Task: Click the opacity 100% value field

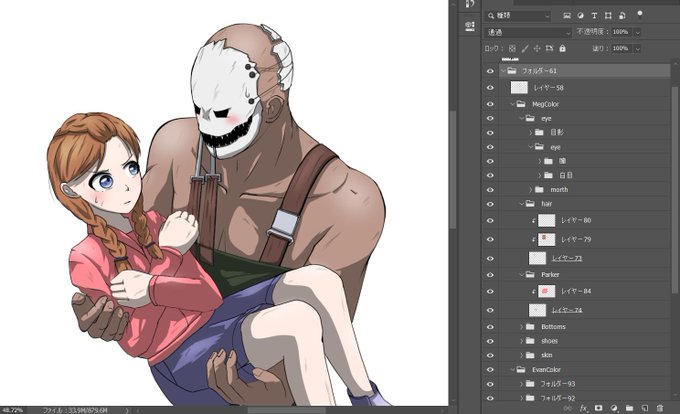Action: (x=622, y=32)
